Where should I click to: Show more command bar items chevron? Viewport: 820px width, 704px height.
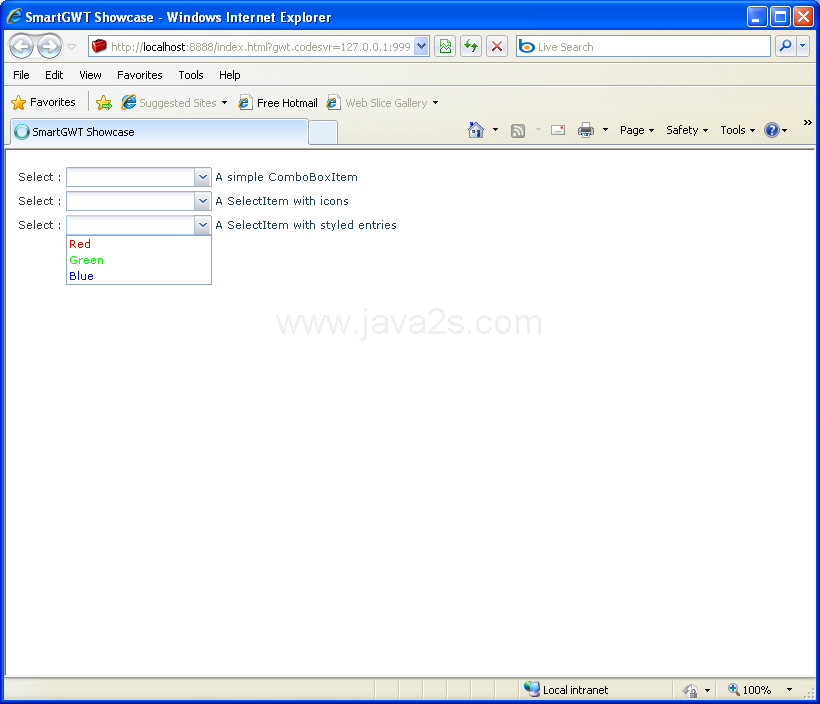(x=807, y=122)
